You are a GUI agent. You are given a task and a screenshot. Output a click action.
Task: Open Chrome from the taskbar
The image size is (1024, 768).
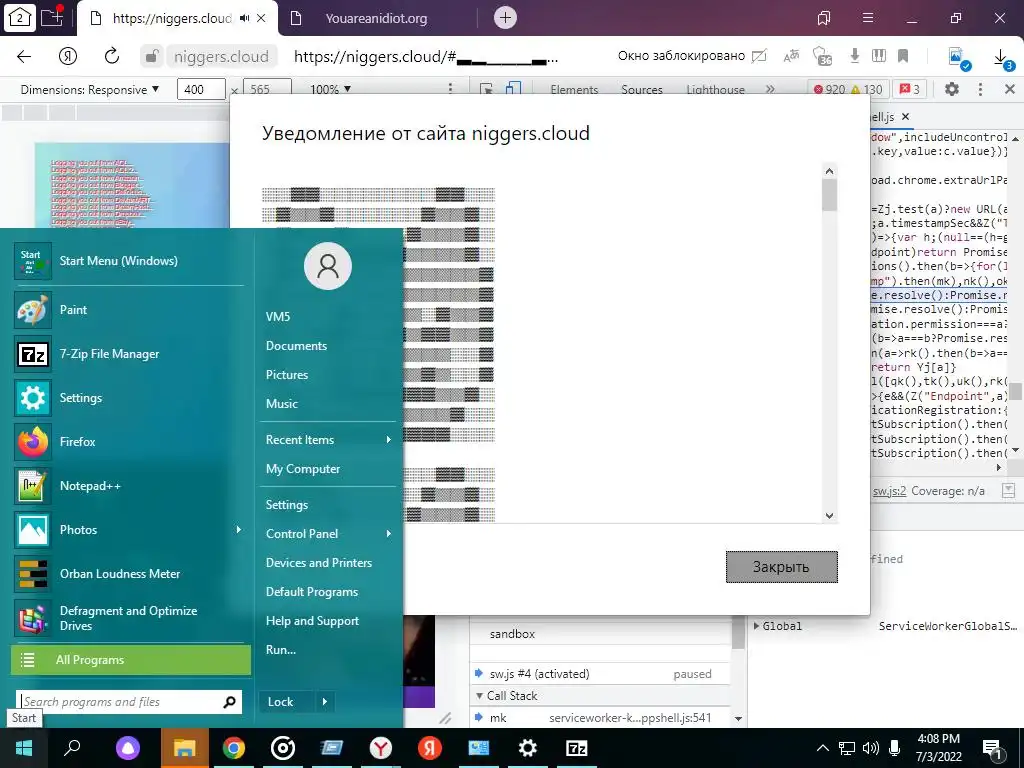pyautogui.click(x=233, y=748)
